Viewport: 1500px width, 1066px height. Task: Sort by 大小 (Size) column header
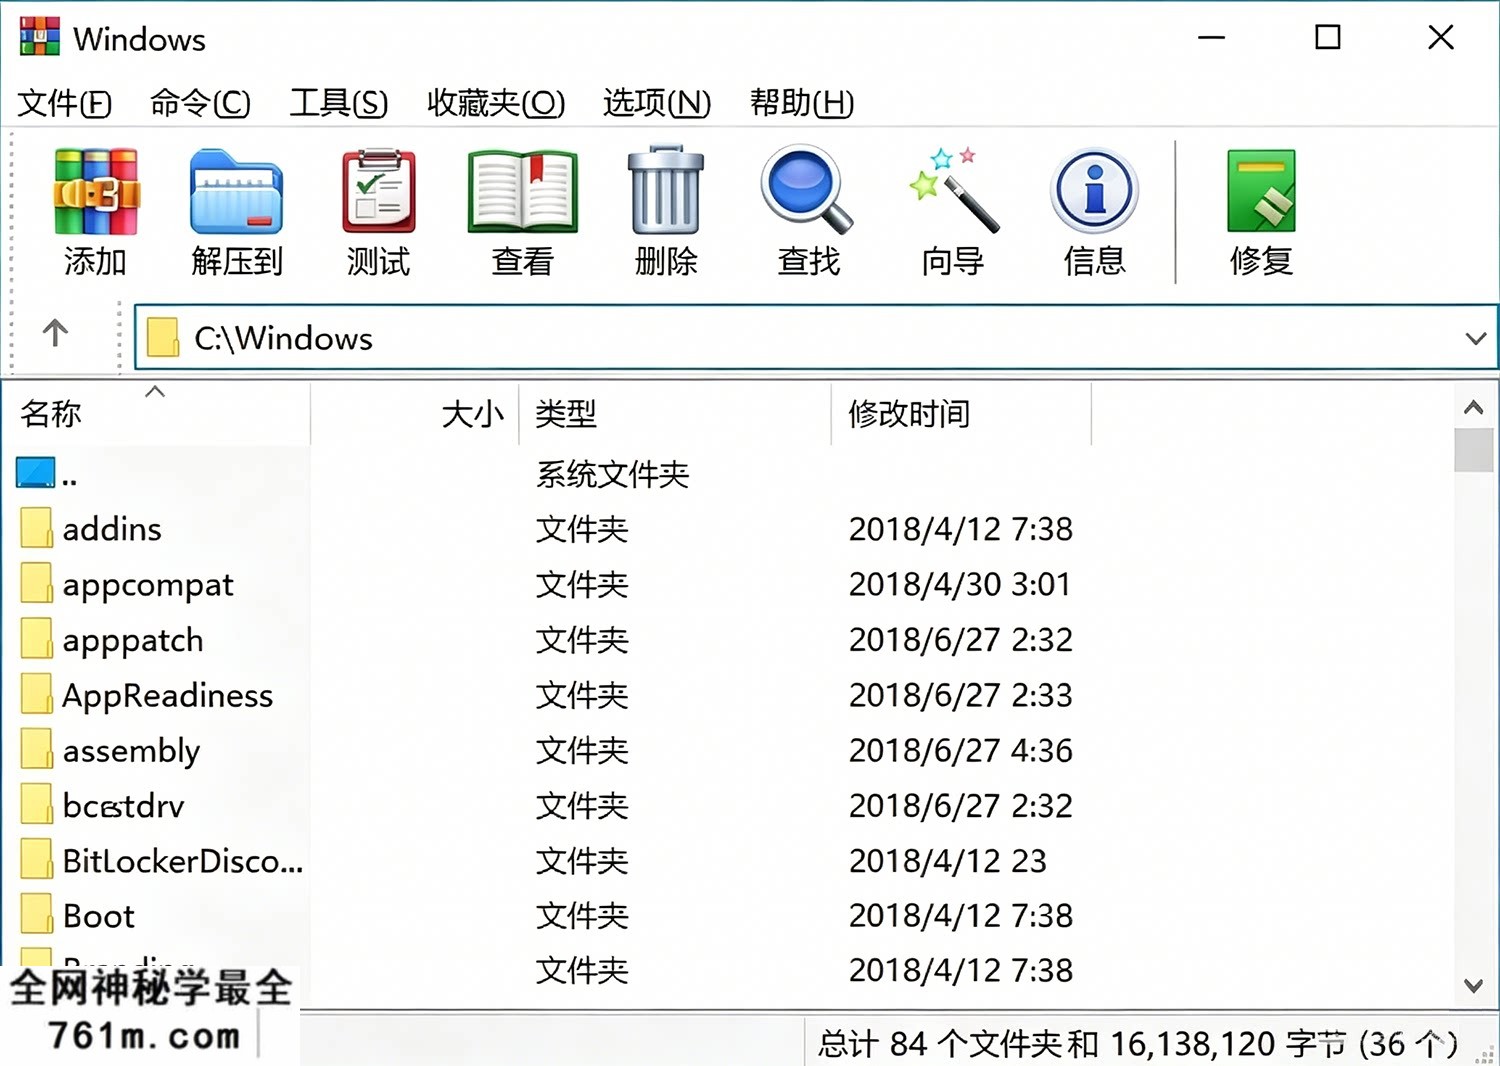point(415,413)
